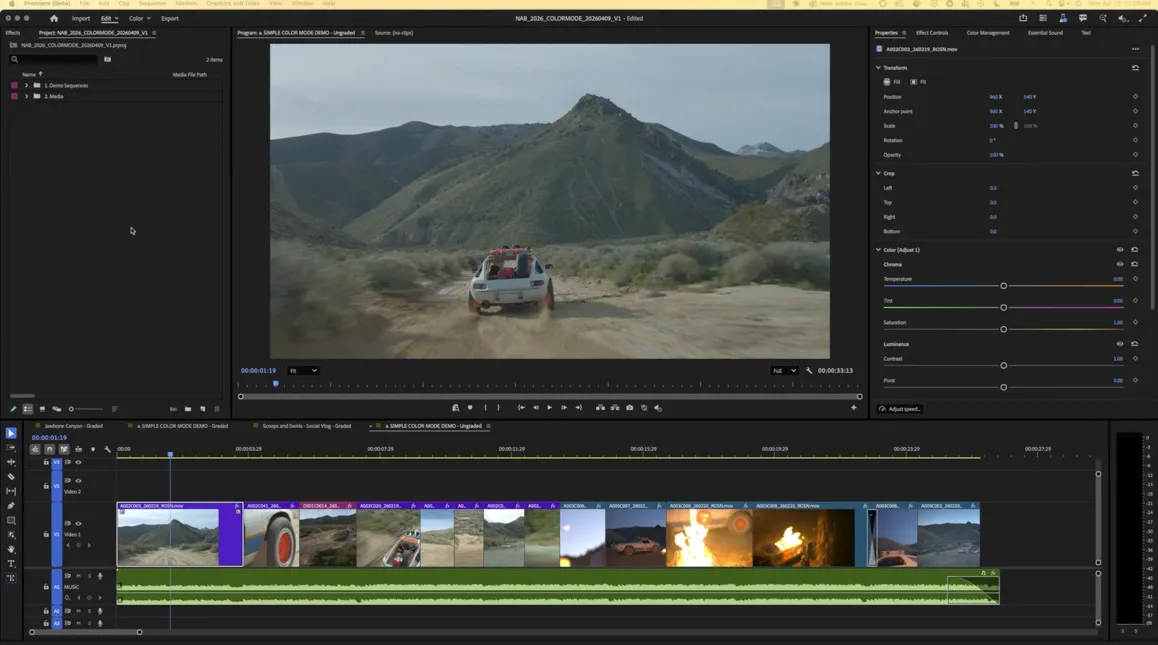Open the timeline wrench settings
1158x645 pixels.
click(x=107, y=450)
